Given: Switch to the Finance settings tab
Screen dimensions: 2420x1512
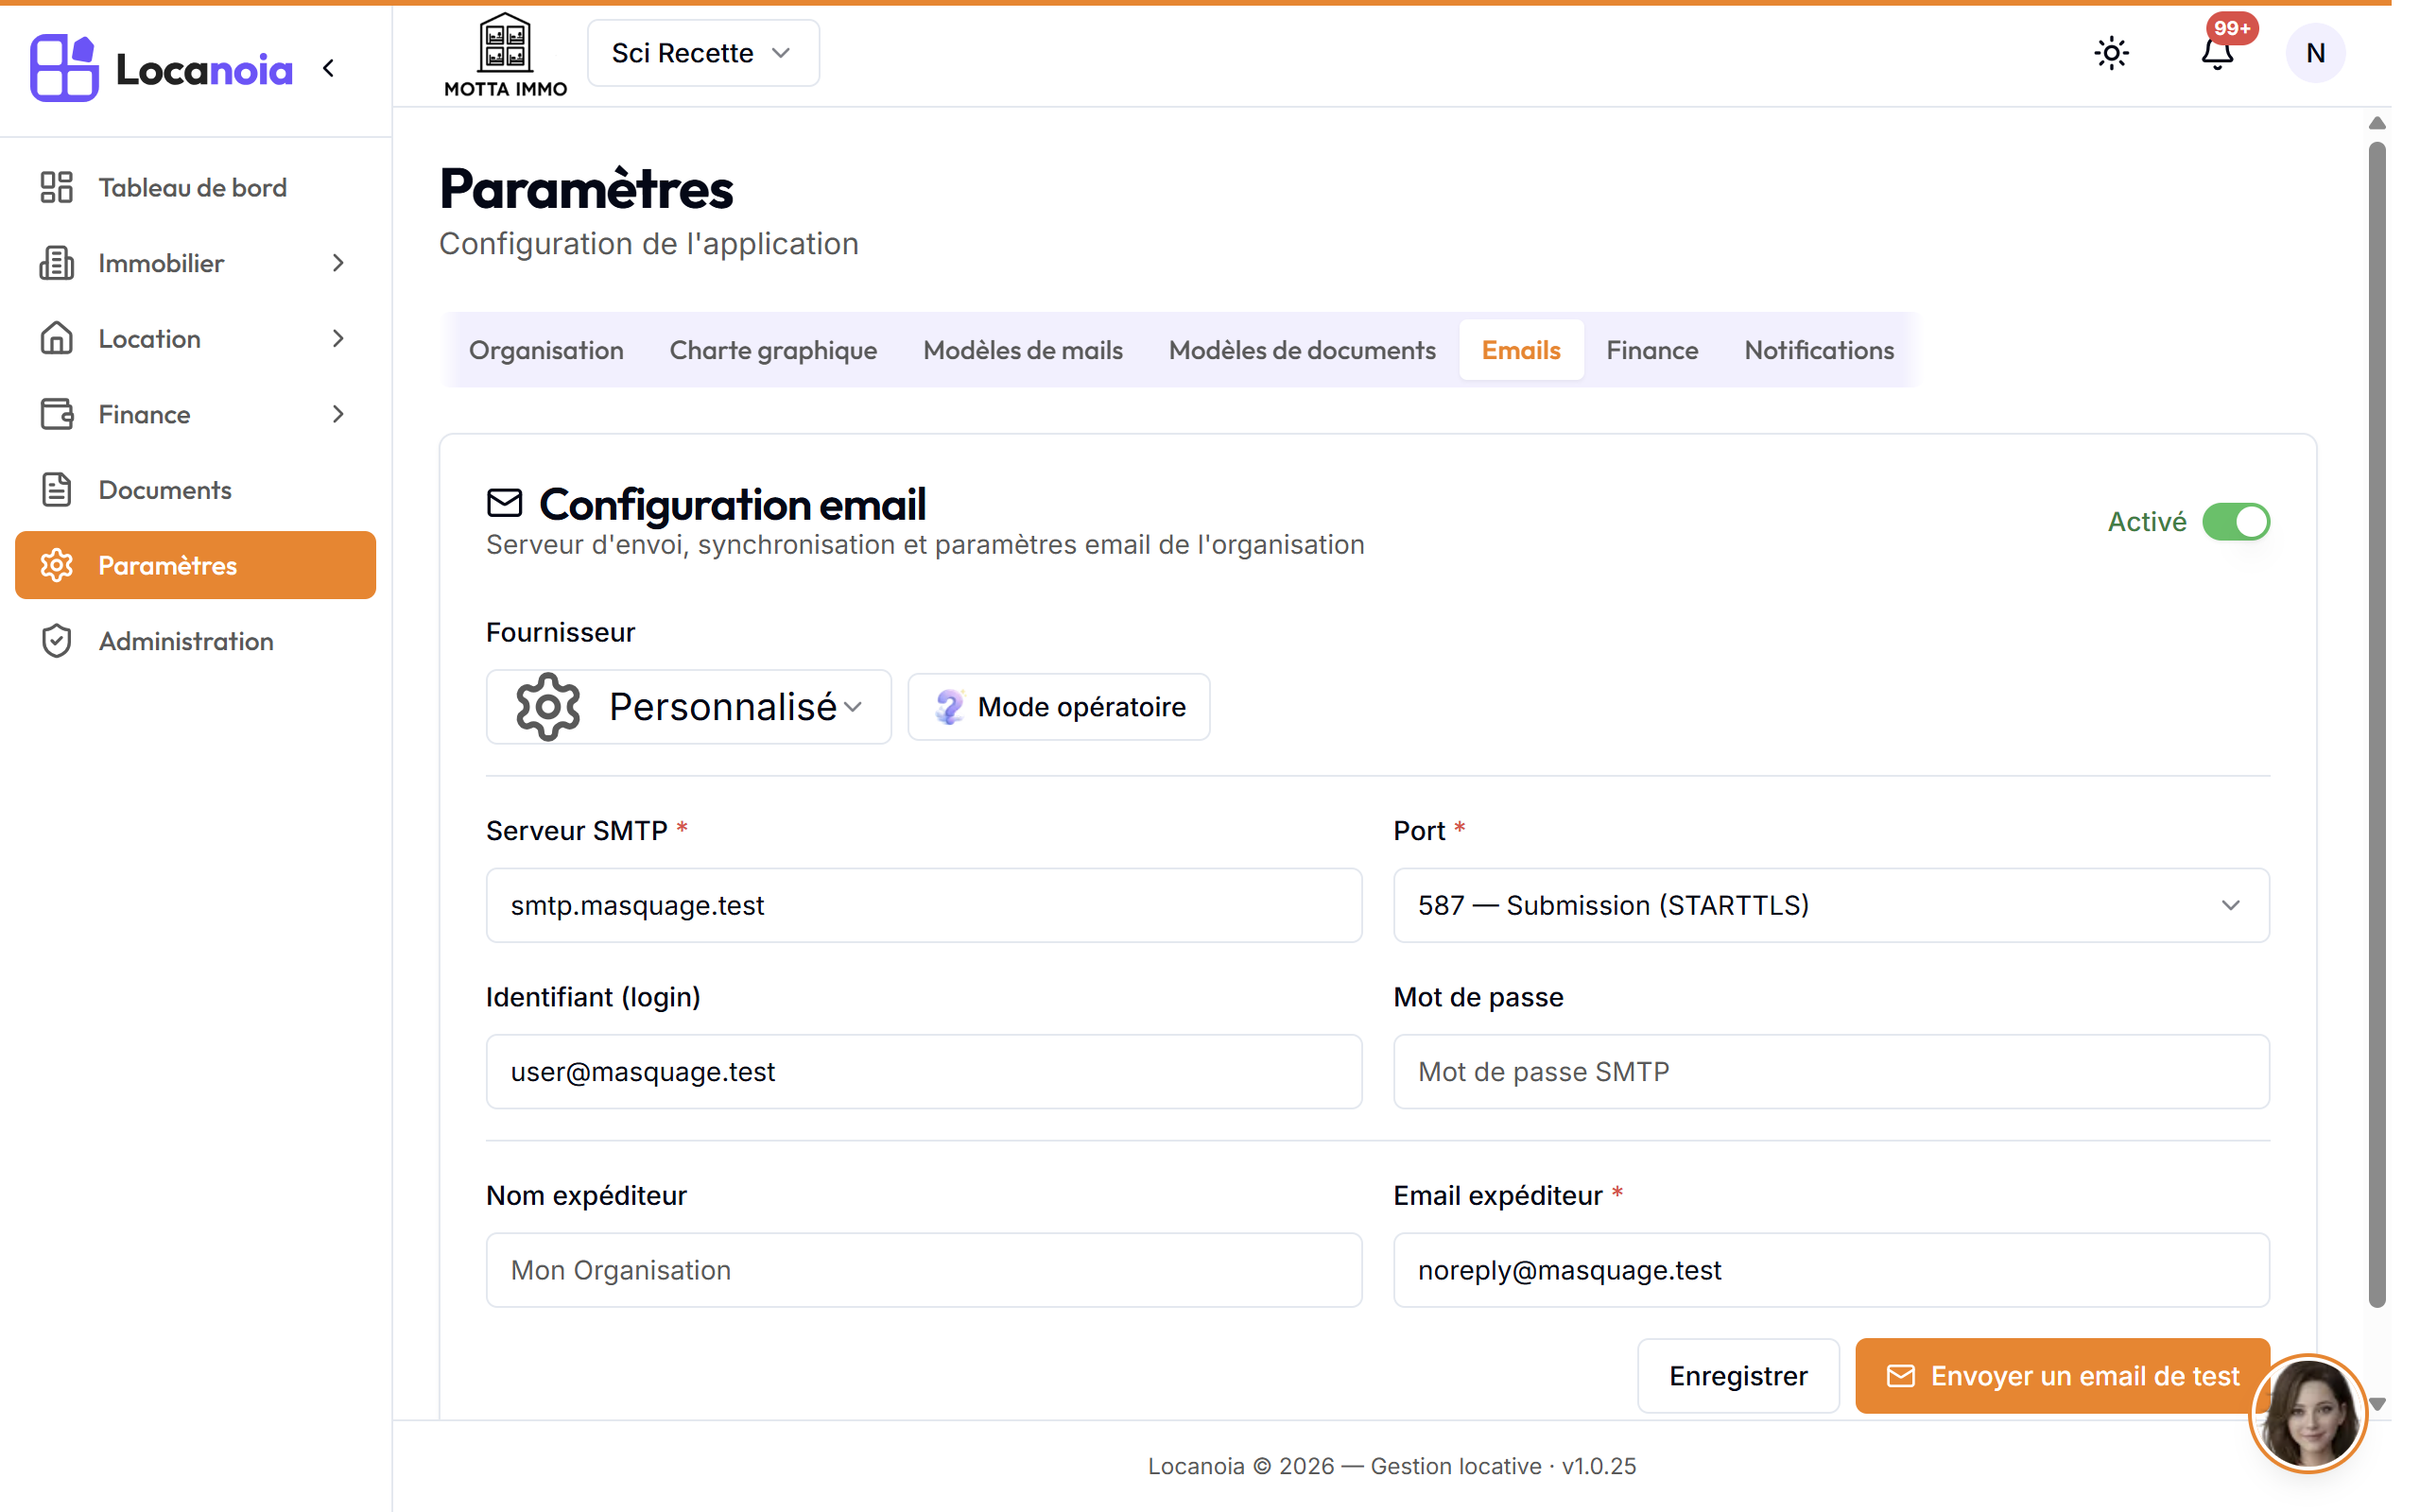Looking at the screenshot, I should pyautogui.click(x=1652, y=350).
